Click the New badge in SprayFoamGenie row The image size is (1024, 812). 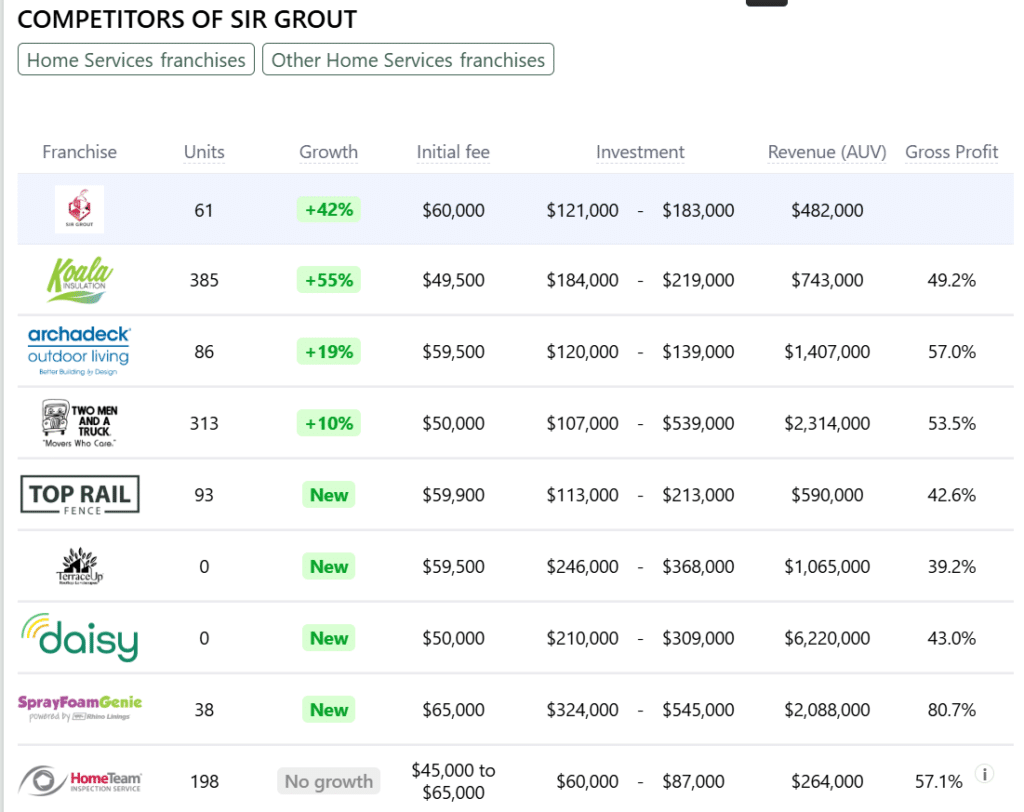tap(328, 709)
